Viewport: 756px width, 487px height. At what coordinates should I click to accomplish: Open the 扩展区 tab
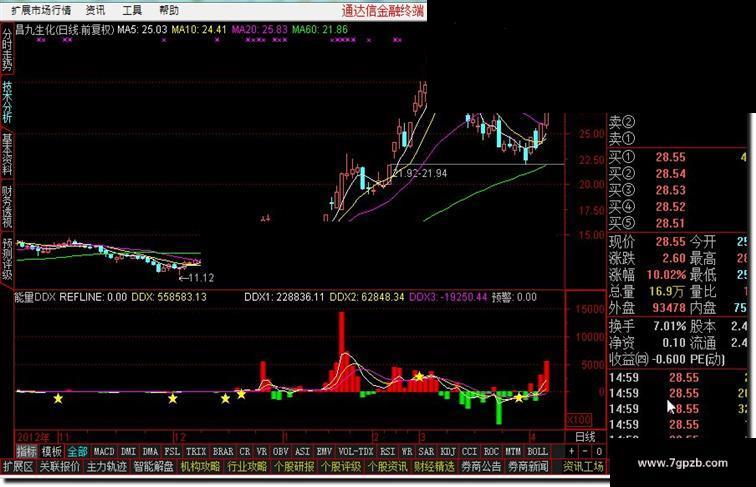(18, 467)
